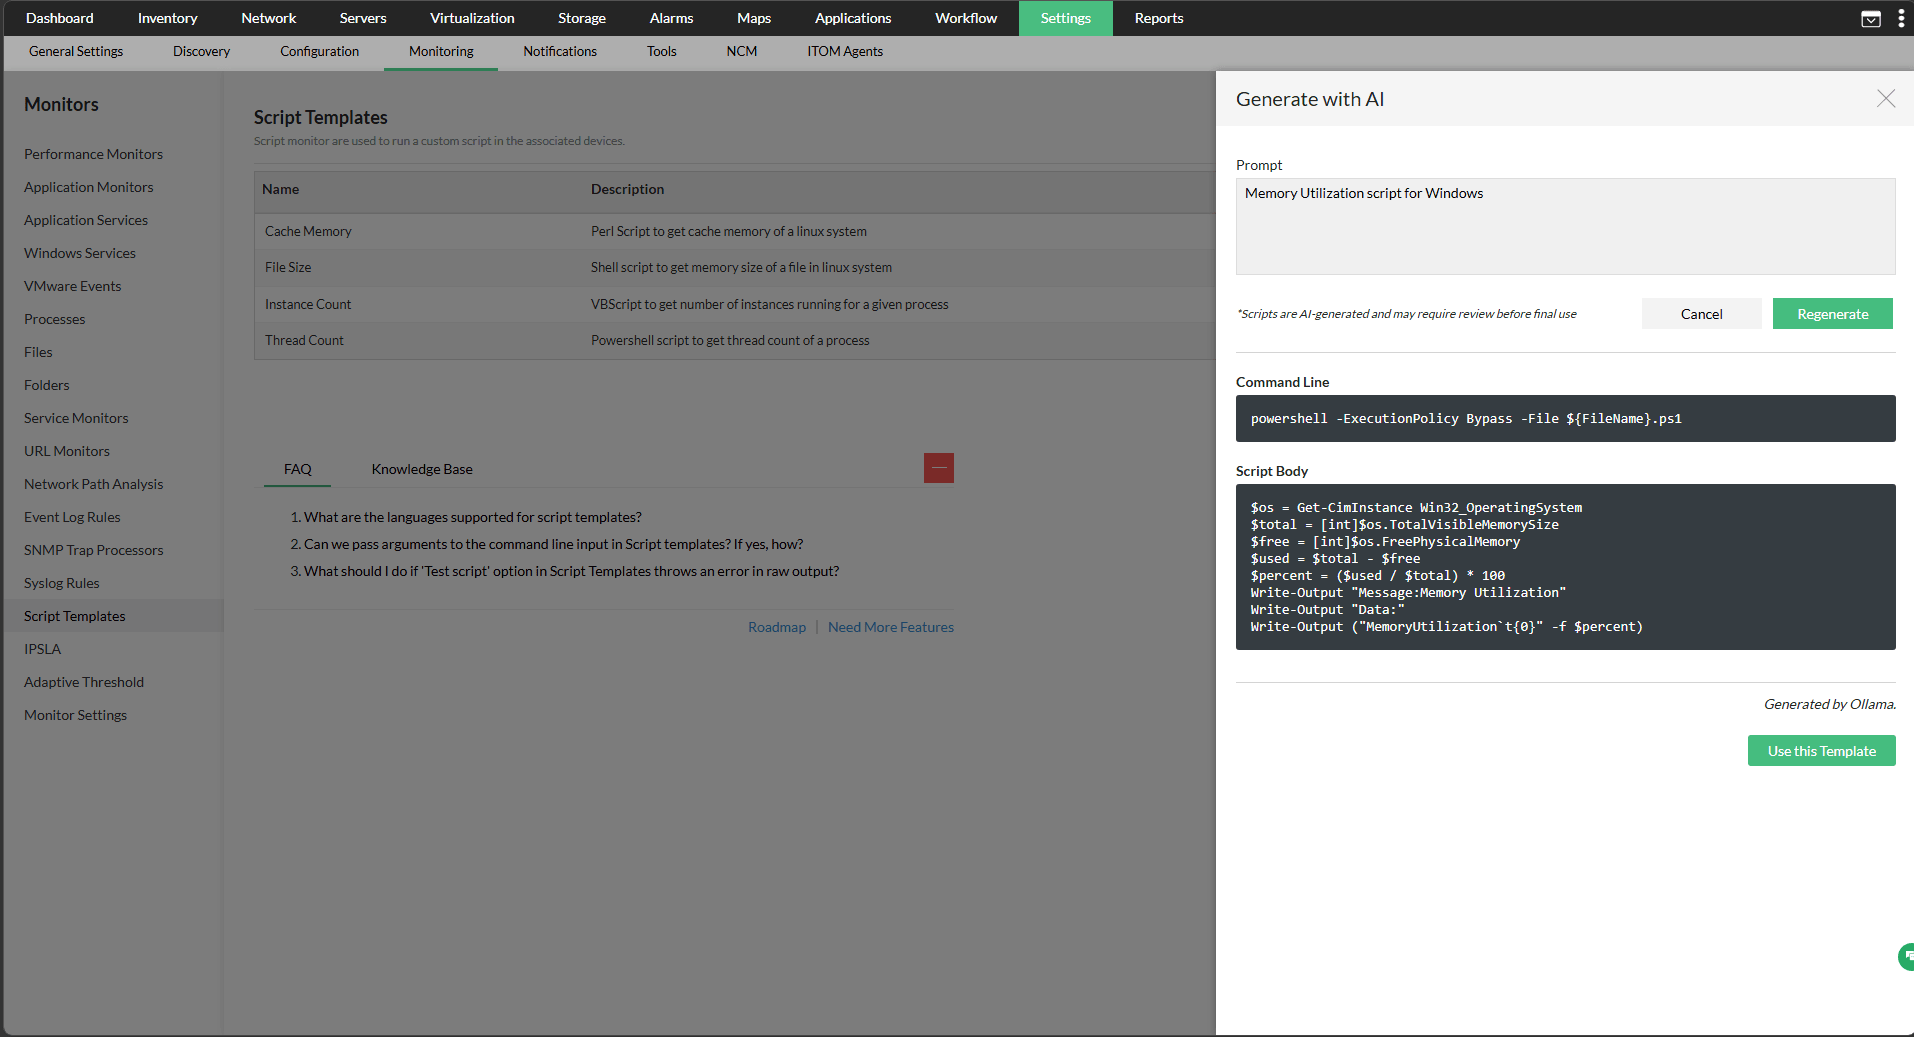
Task: Open the mail icon in top bar
Action: pos(1870,19)
